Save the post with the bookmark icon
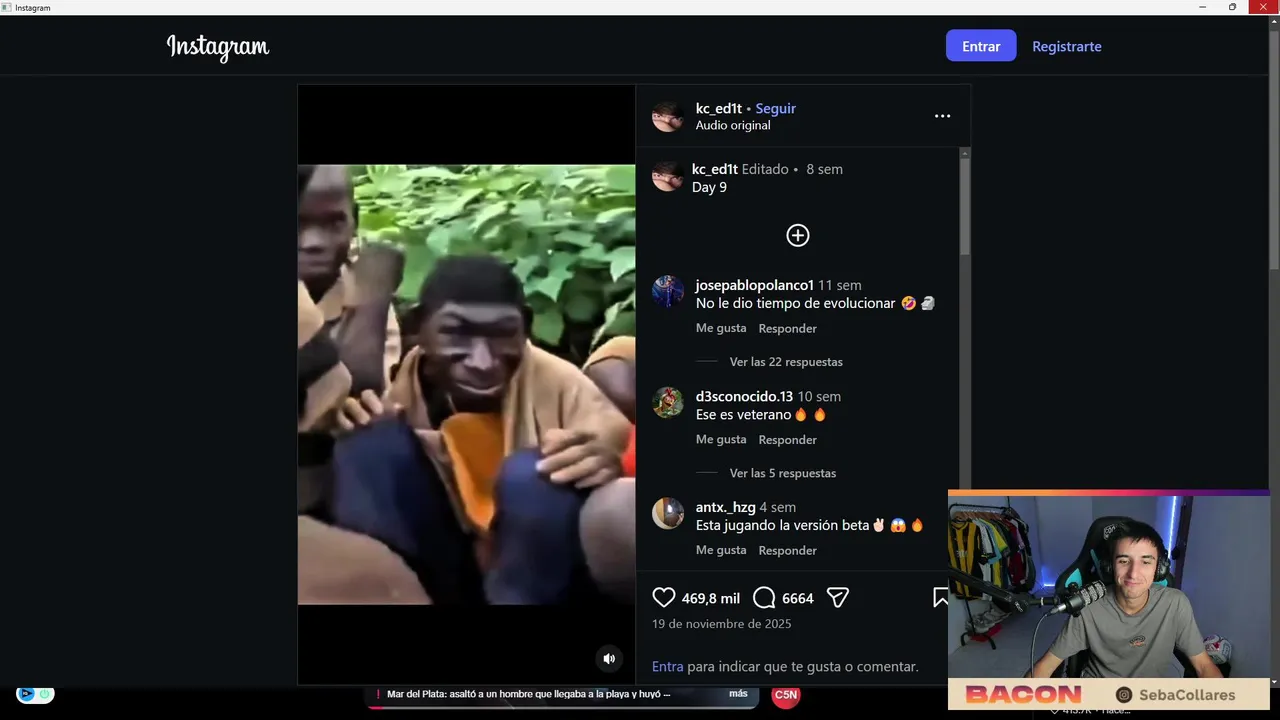This screenshot has width=1280, height=720. point(940,598)
